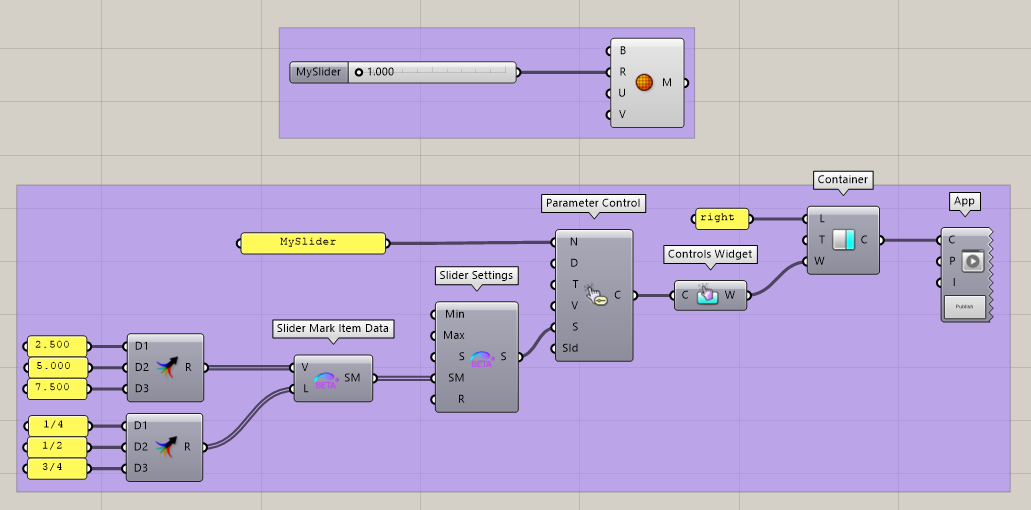The image size is (1031, 510).
Task: Click the U input of mesh sphere
Action: [x=622, y=93]
